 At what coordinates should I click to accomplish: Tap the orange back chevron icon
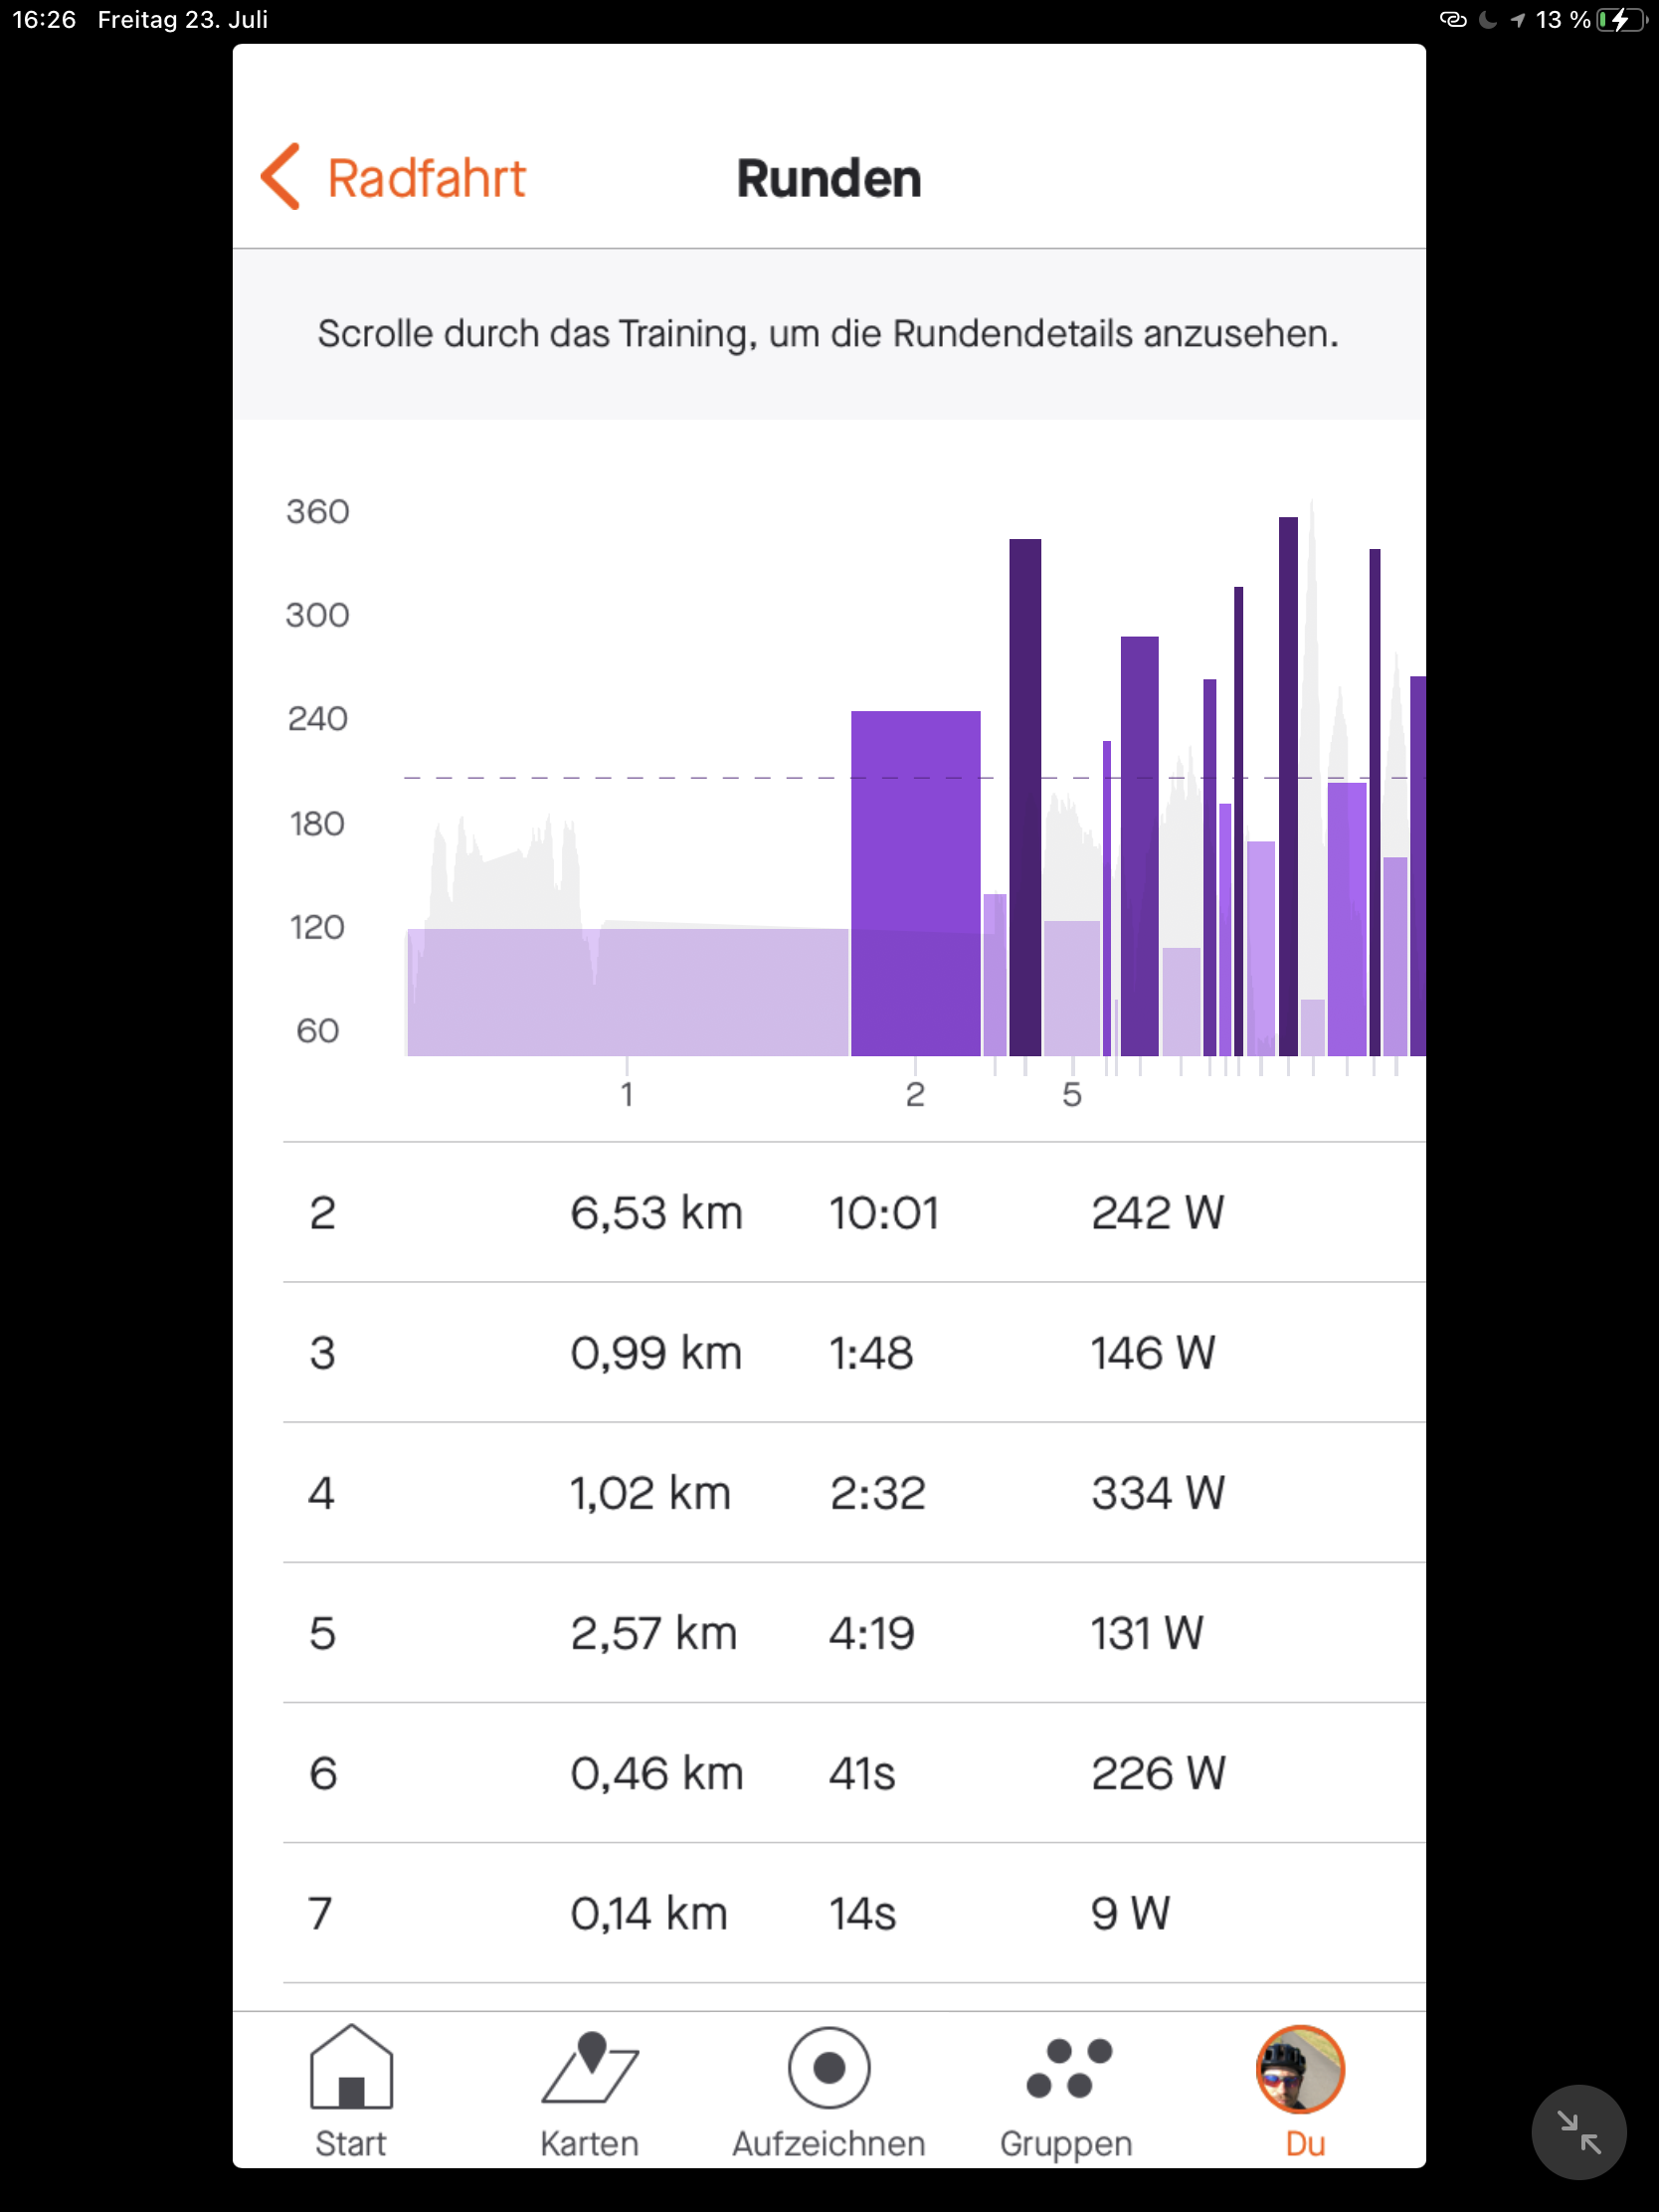tap(281, 177)
